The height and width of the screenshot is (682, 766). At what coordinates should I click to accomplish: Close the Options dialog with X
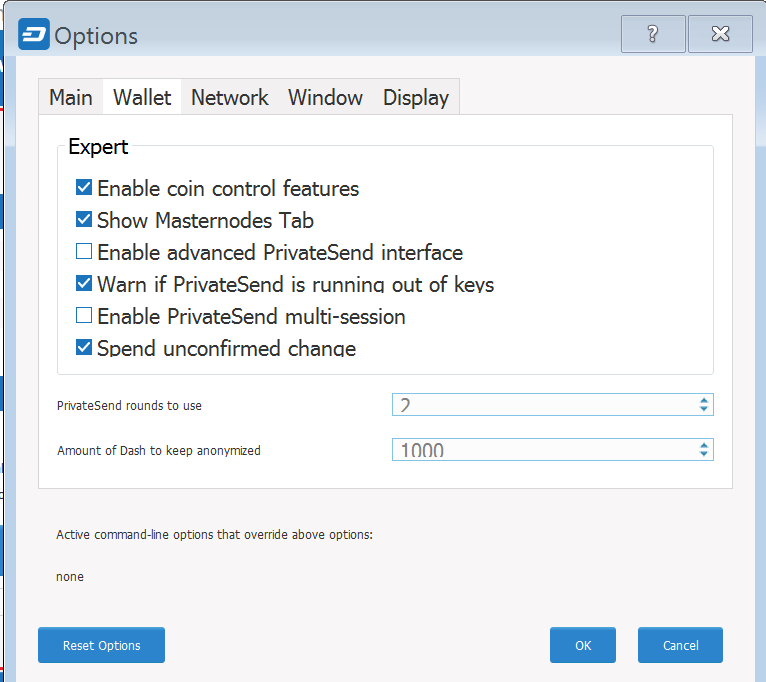(x=720, y=34)
